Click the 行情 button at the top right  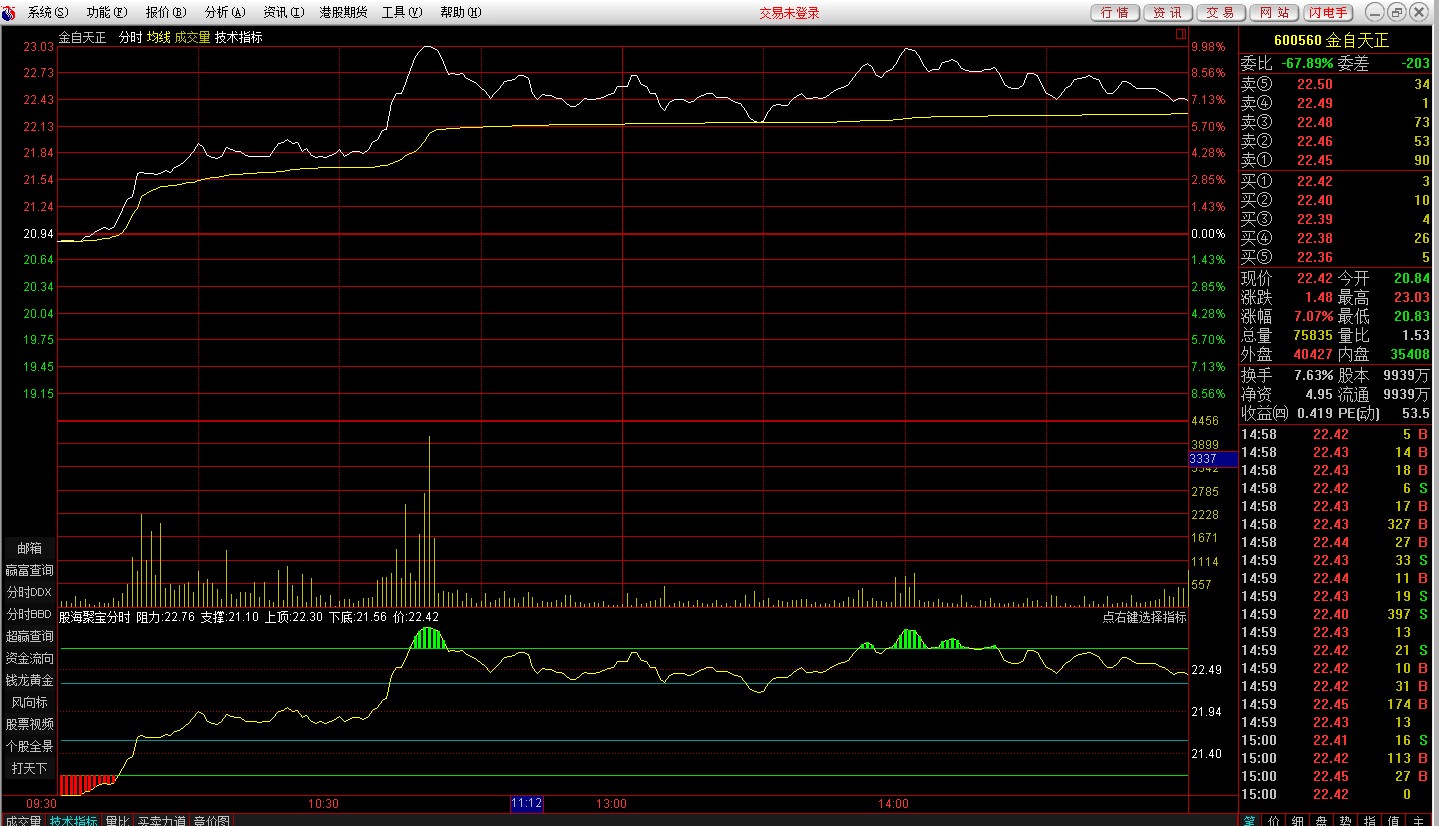pyautogui.click(x=1114, y=12)
